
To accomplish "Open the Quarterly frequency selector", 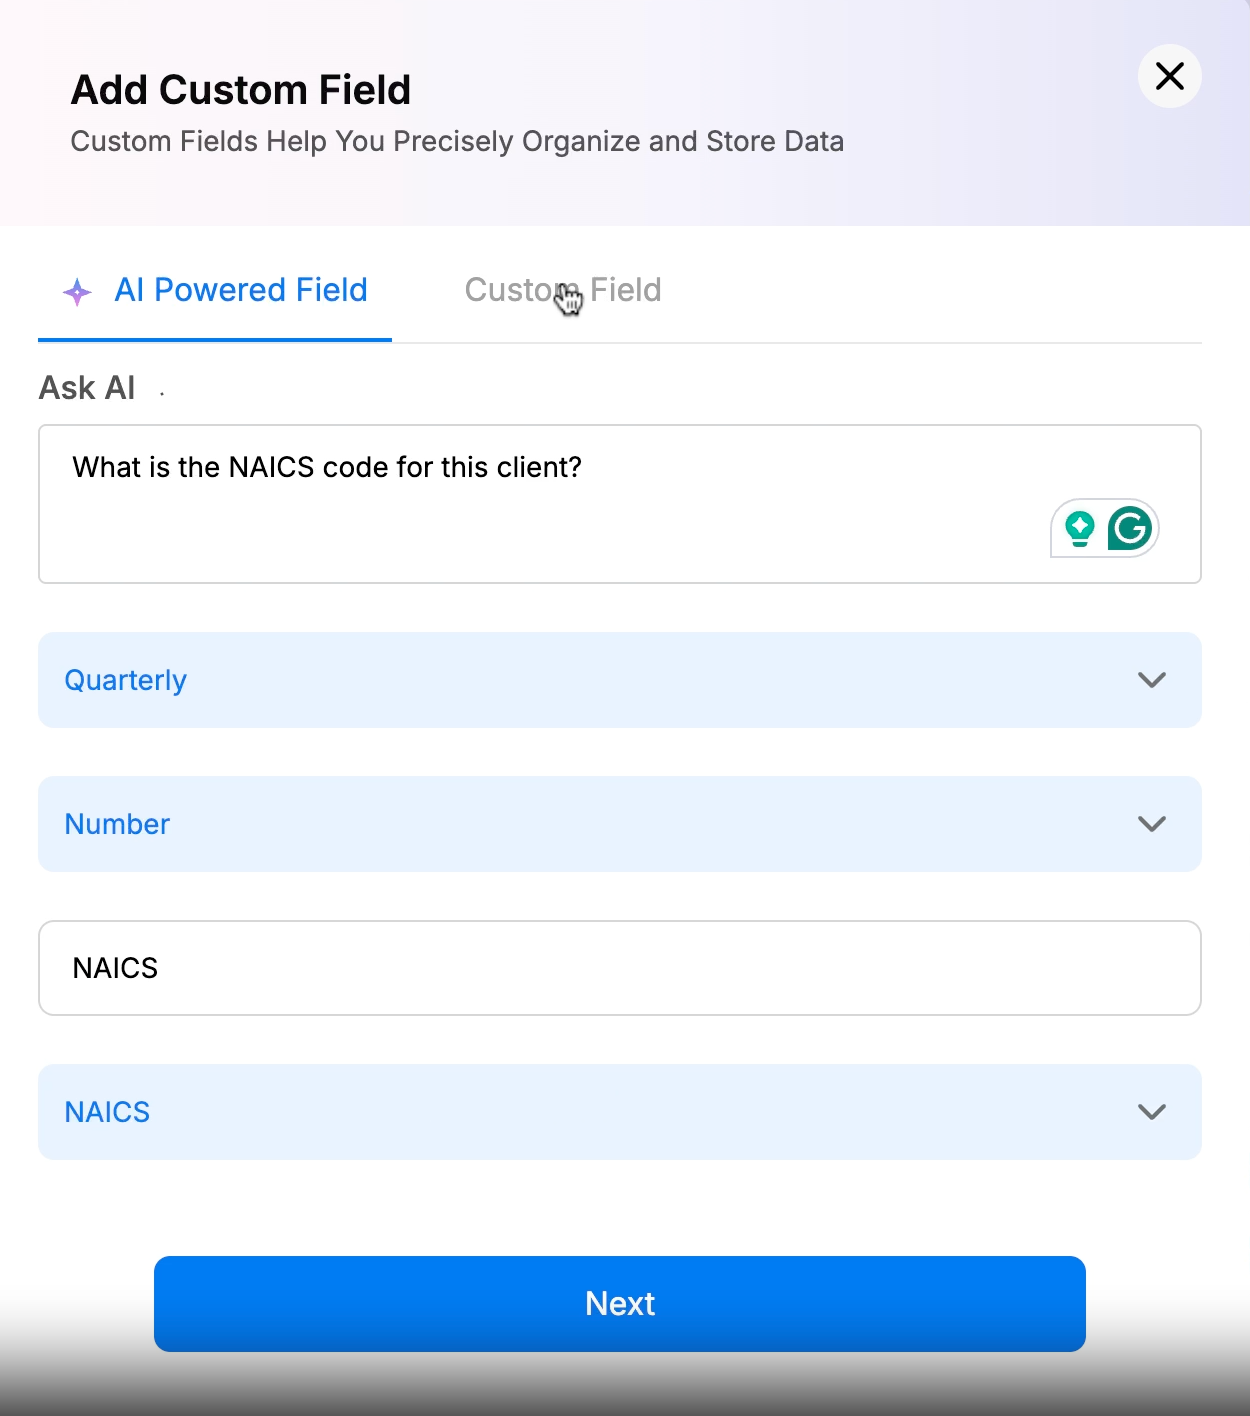I will point(620,680).
